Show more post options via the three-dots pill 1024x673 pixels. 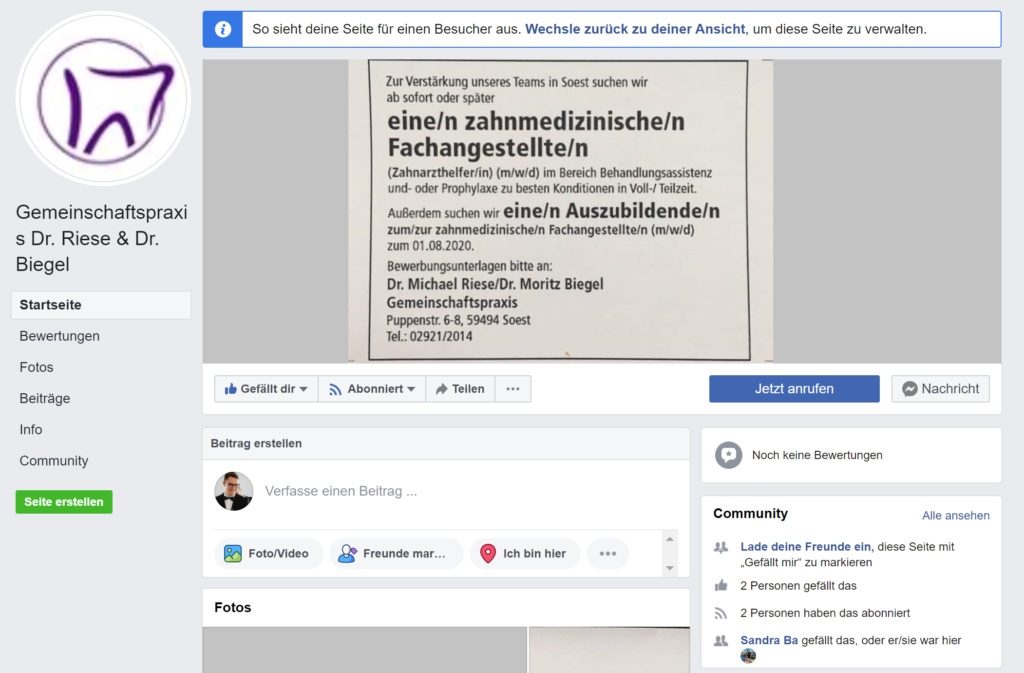coord(608,554)
